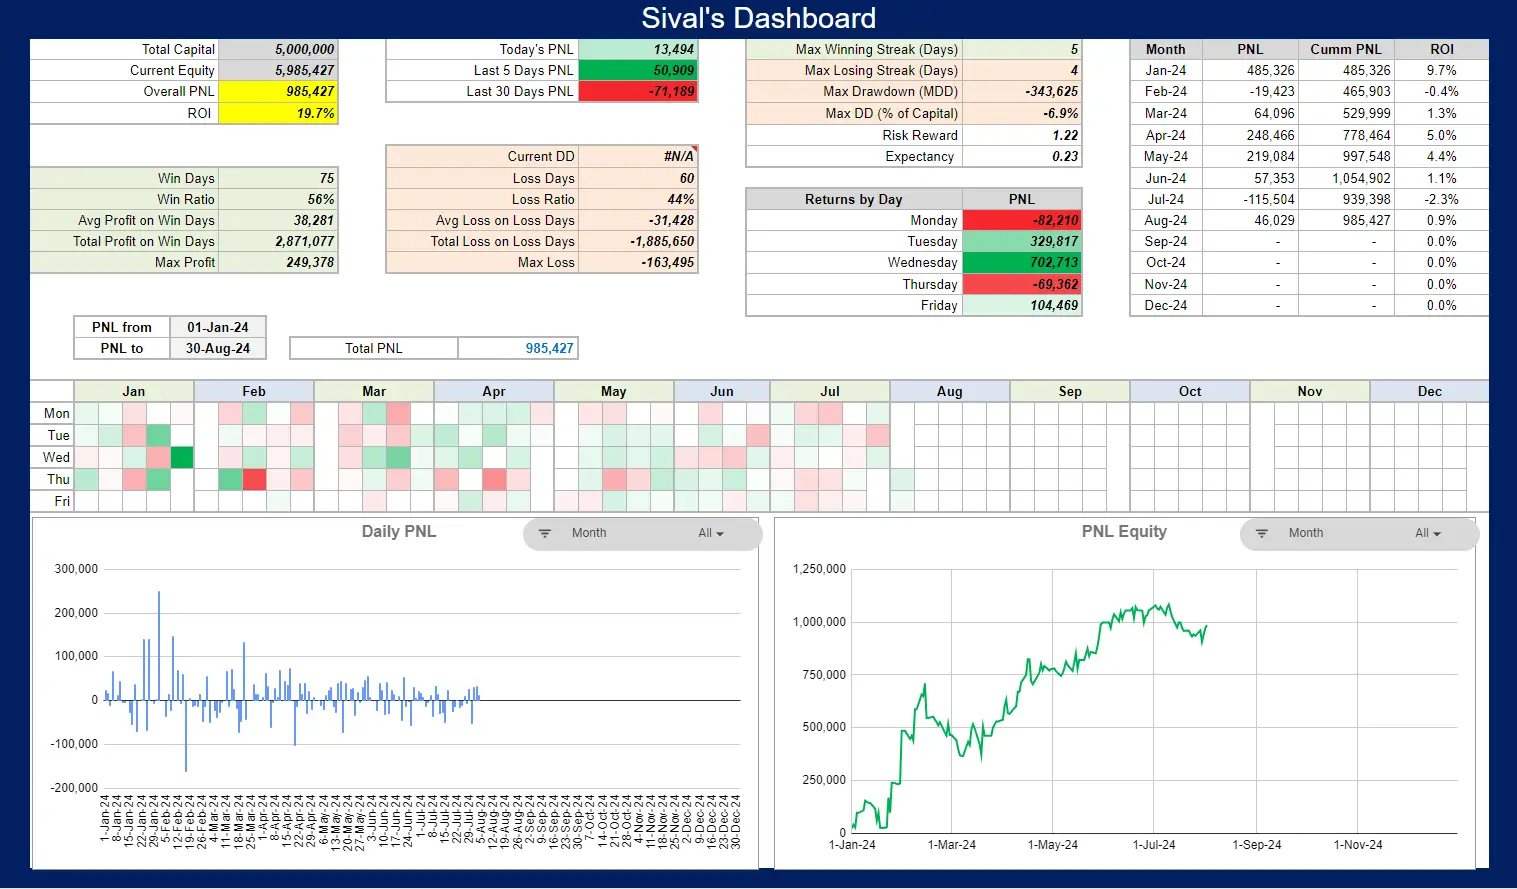Image resolution: width=1517 pixels, height=889 pixels.
Task: Click the Total PNL value 985,427
Action: [x=518, y=348]
